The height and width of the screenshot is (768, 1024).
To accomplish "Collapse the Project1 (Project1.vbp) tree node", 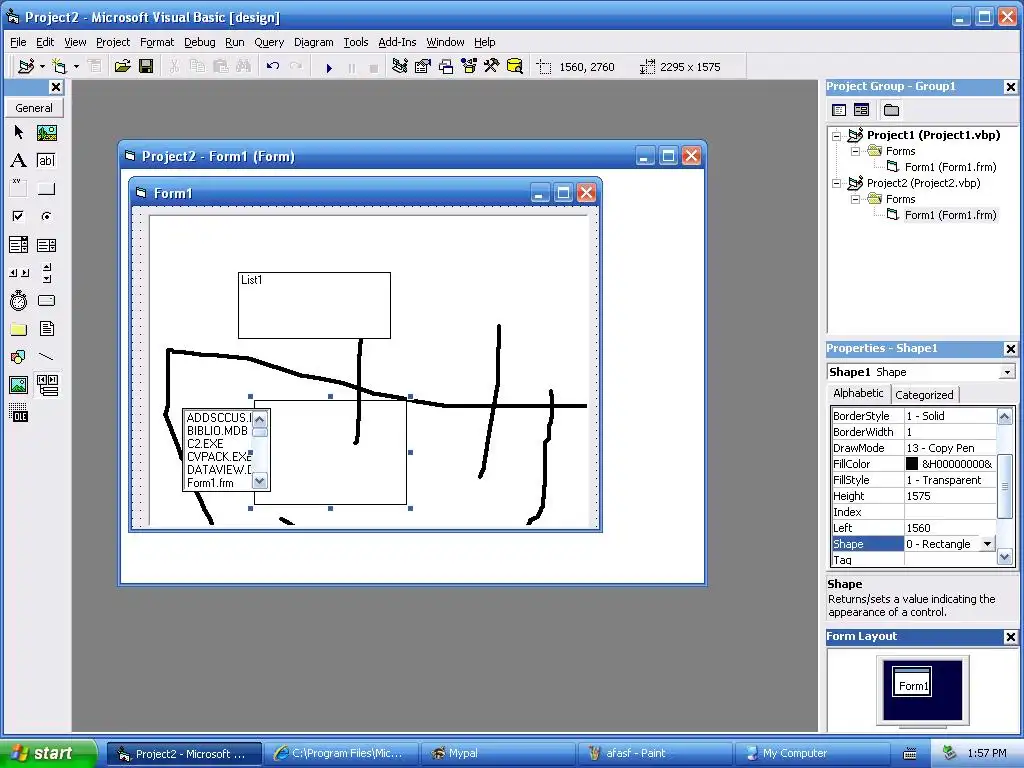I will tap(836, 136).
